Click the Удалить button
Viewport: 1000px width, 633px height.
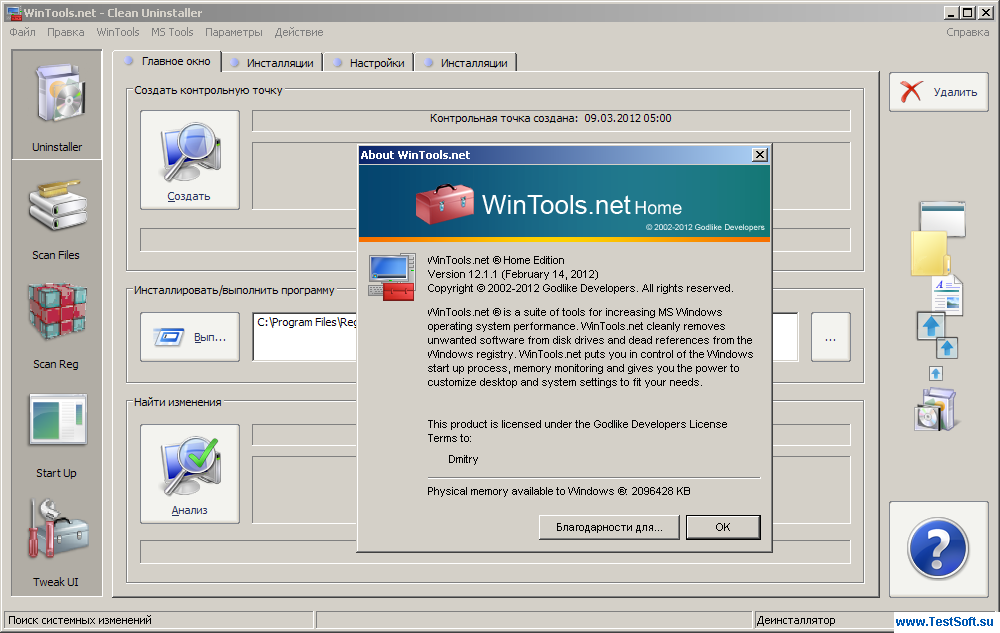tap(939, 92)
